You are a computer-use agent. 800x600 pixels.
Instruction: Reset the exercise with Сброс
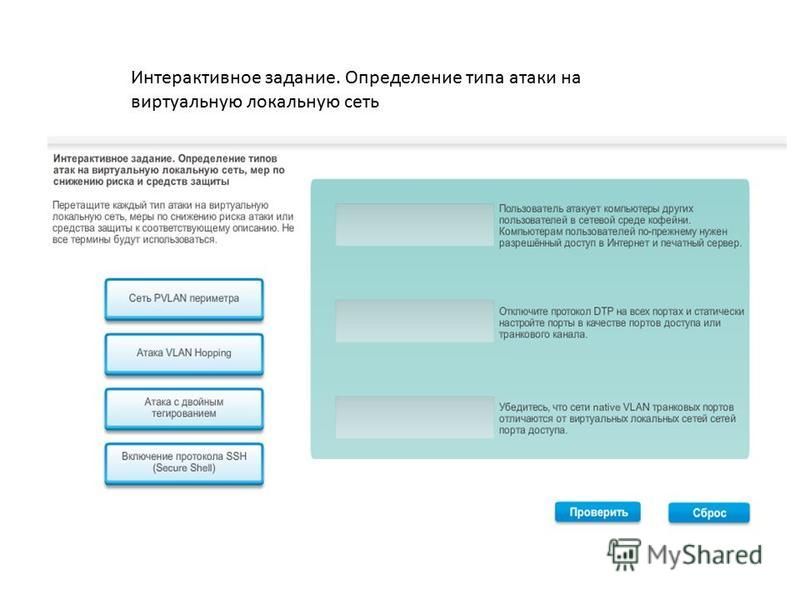tap(709, 513)
